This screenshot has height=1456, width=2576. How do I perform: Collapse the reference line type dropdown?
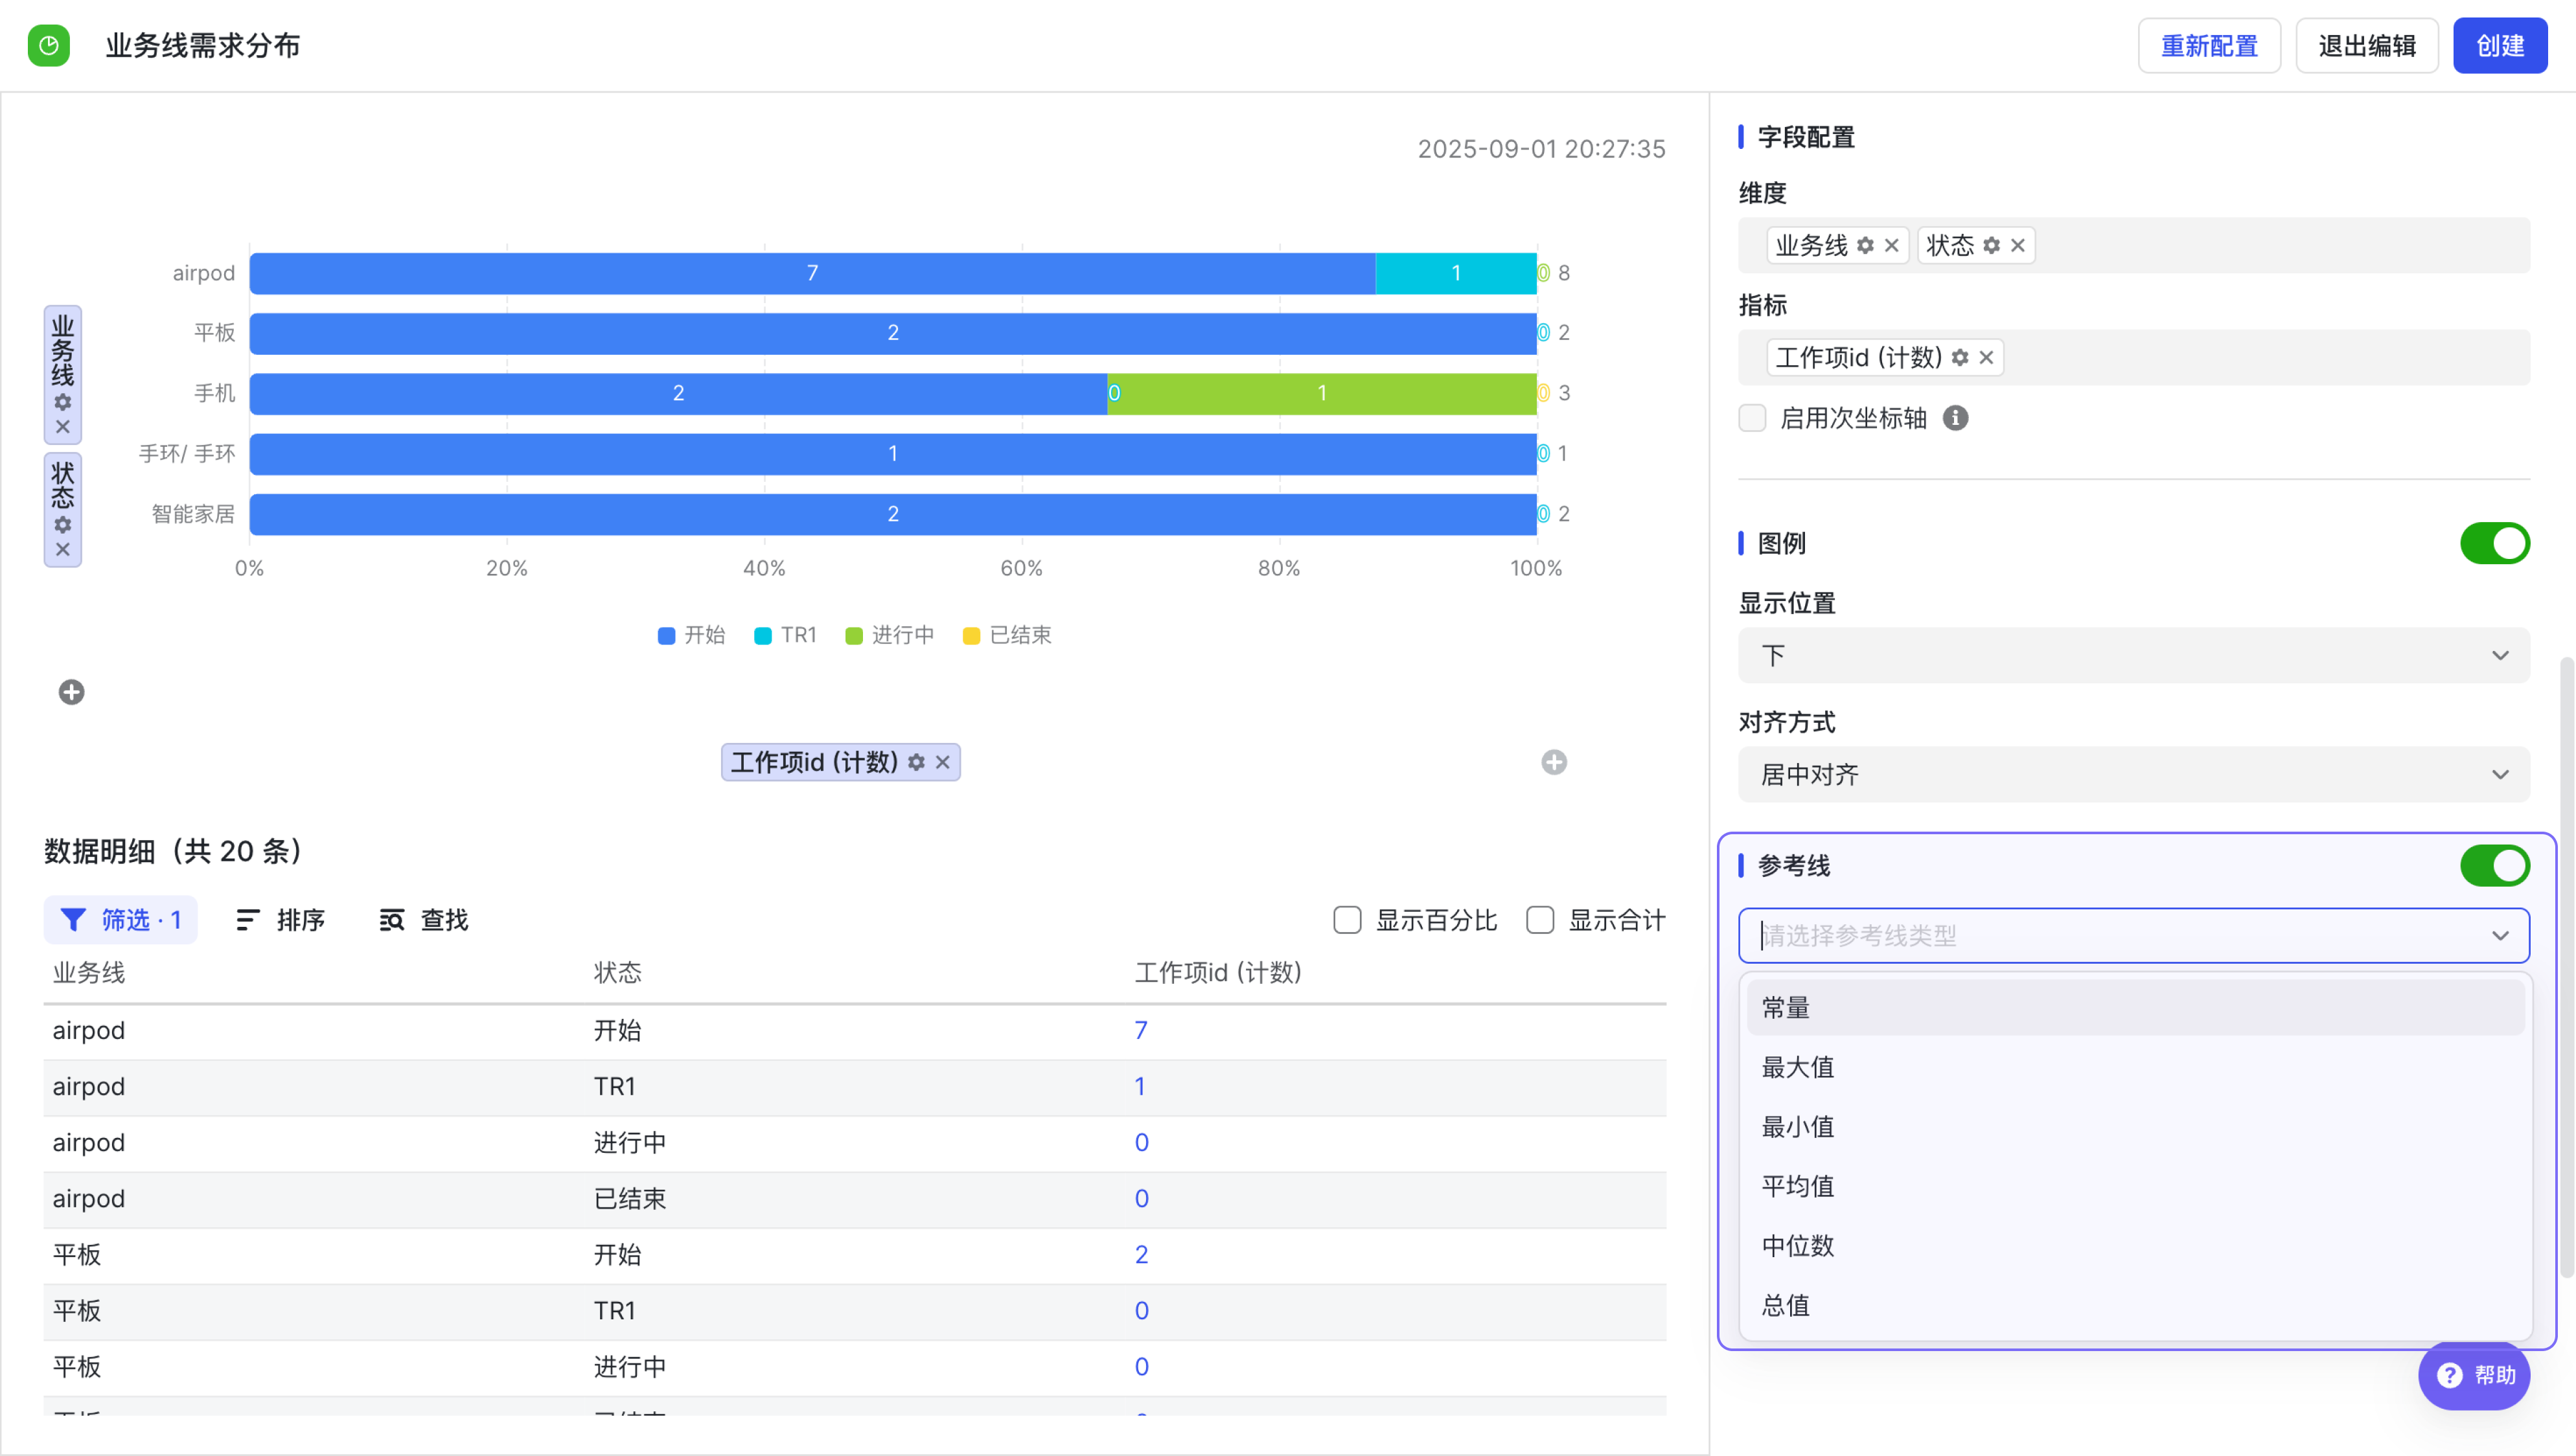point(2500,936)
